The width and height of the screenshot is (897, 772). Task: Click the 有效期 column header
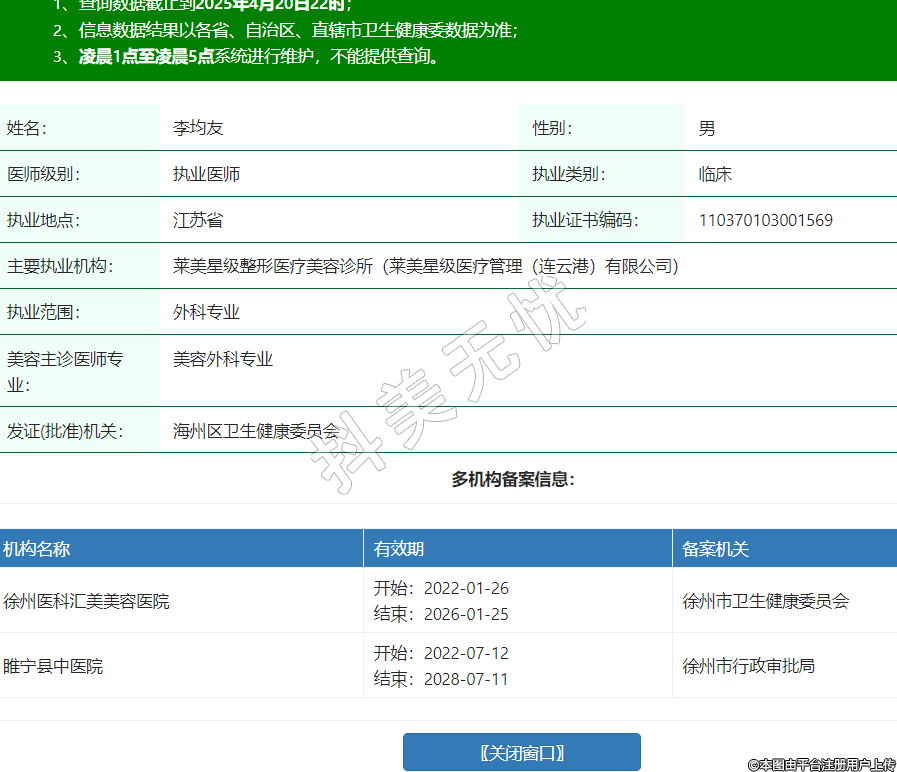pos(399,549)
